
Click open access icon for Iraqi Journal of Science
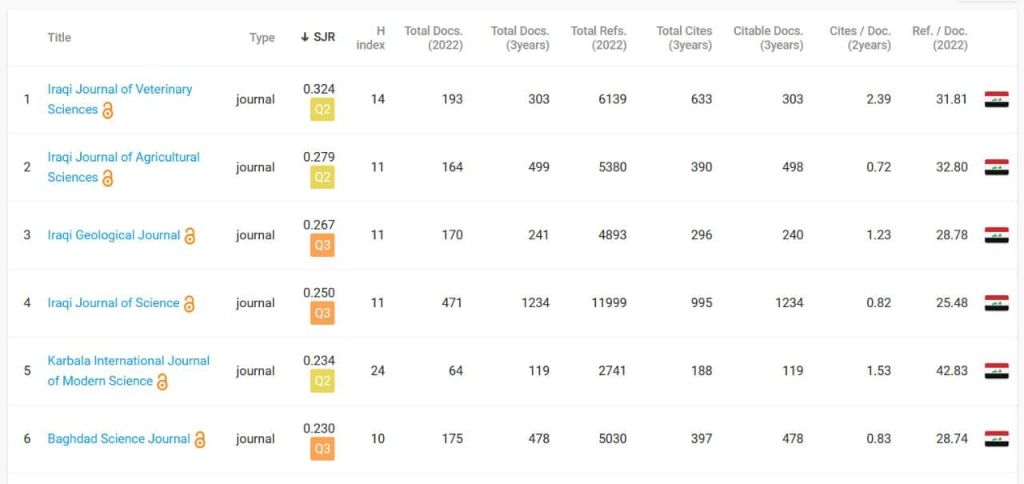[x=189, y=304]
